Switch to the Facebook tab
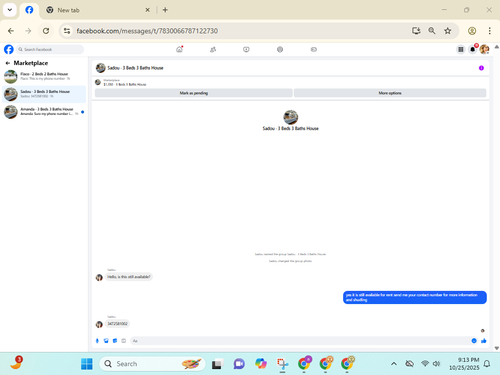500x375 pixels. point(29,10)
